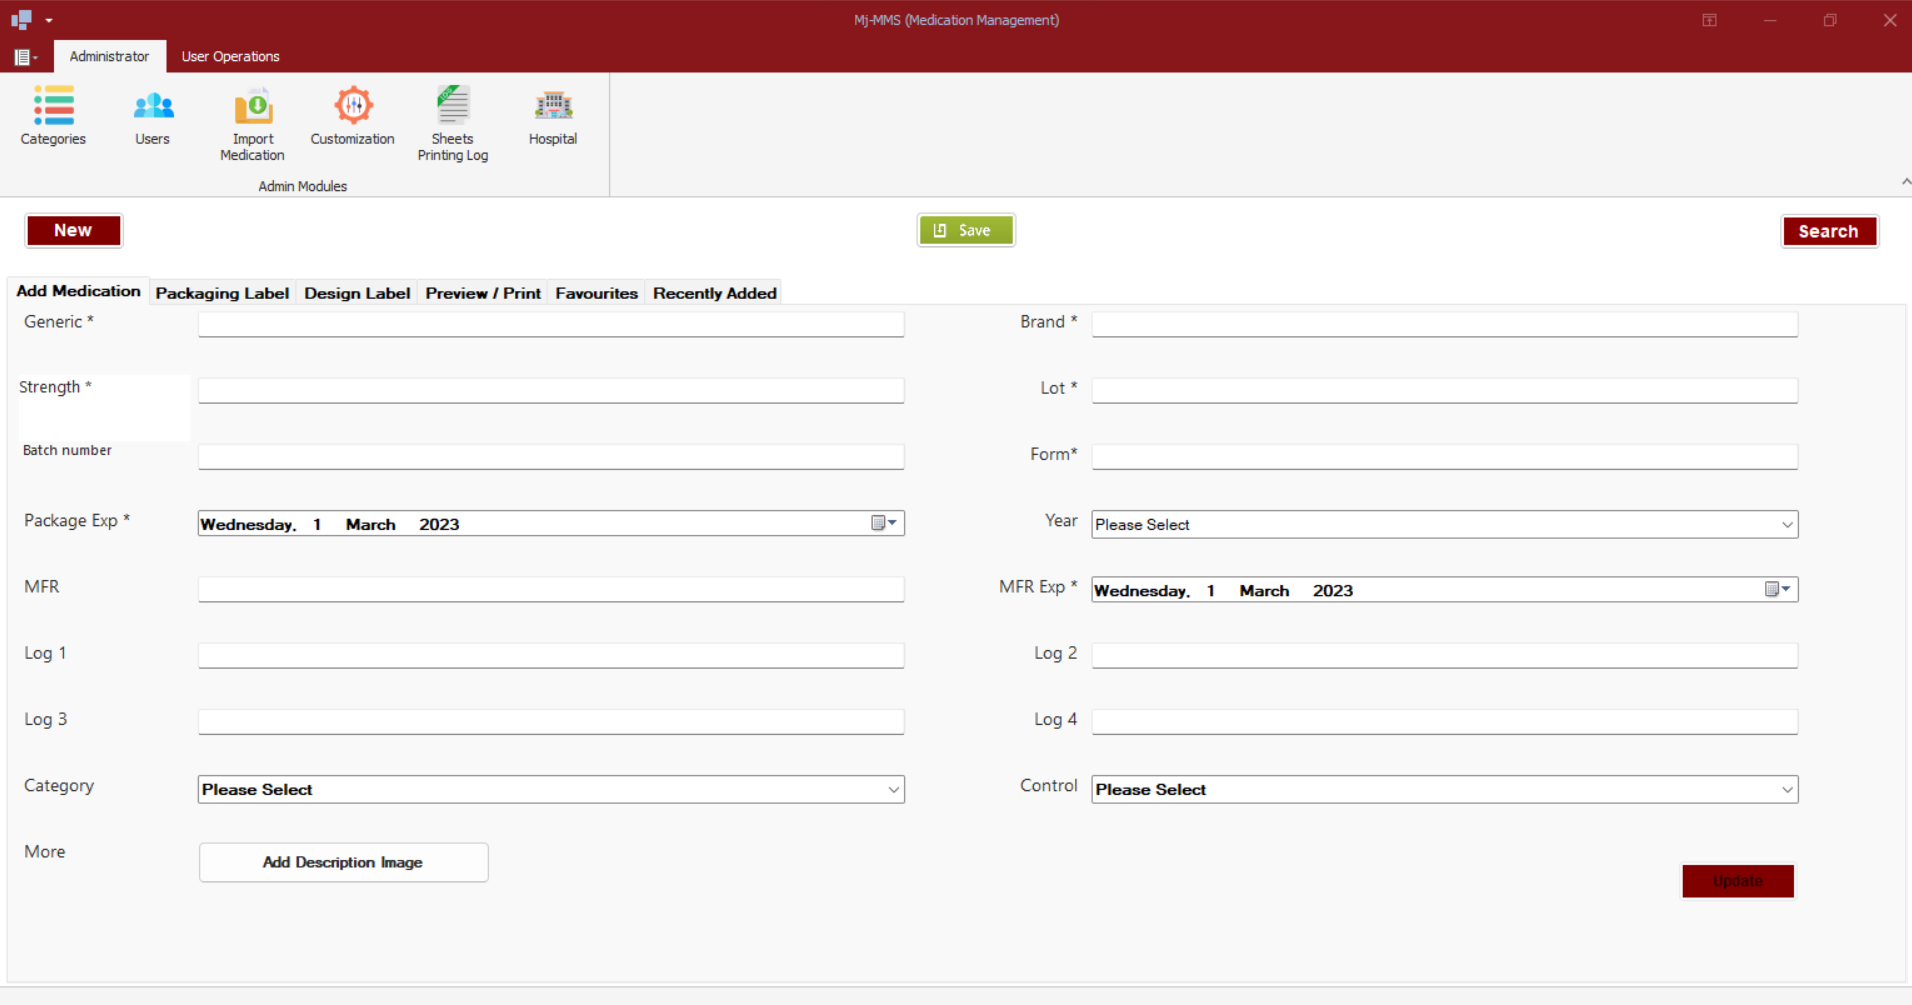Focus the Log 4 field

(1444, 722)
